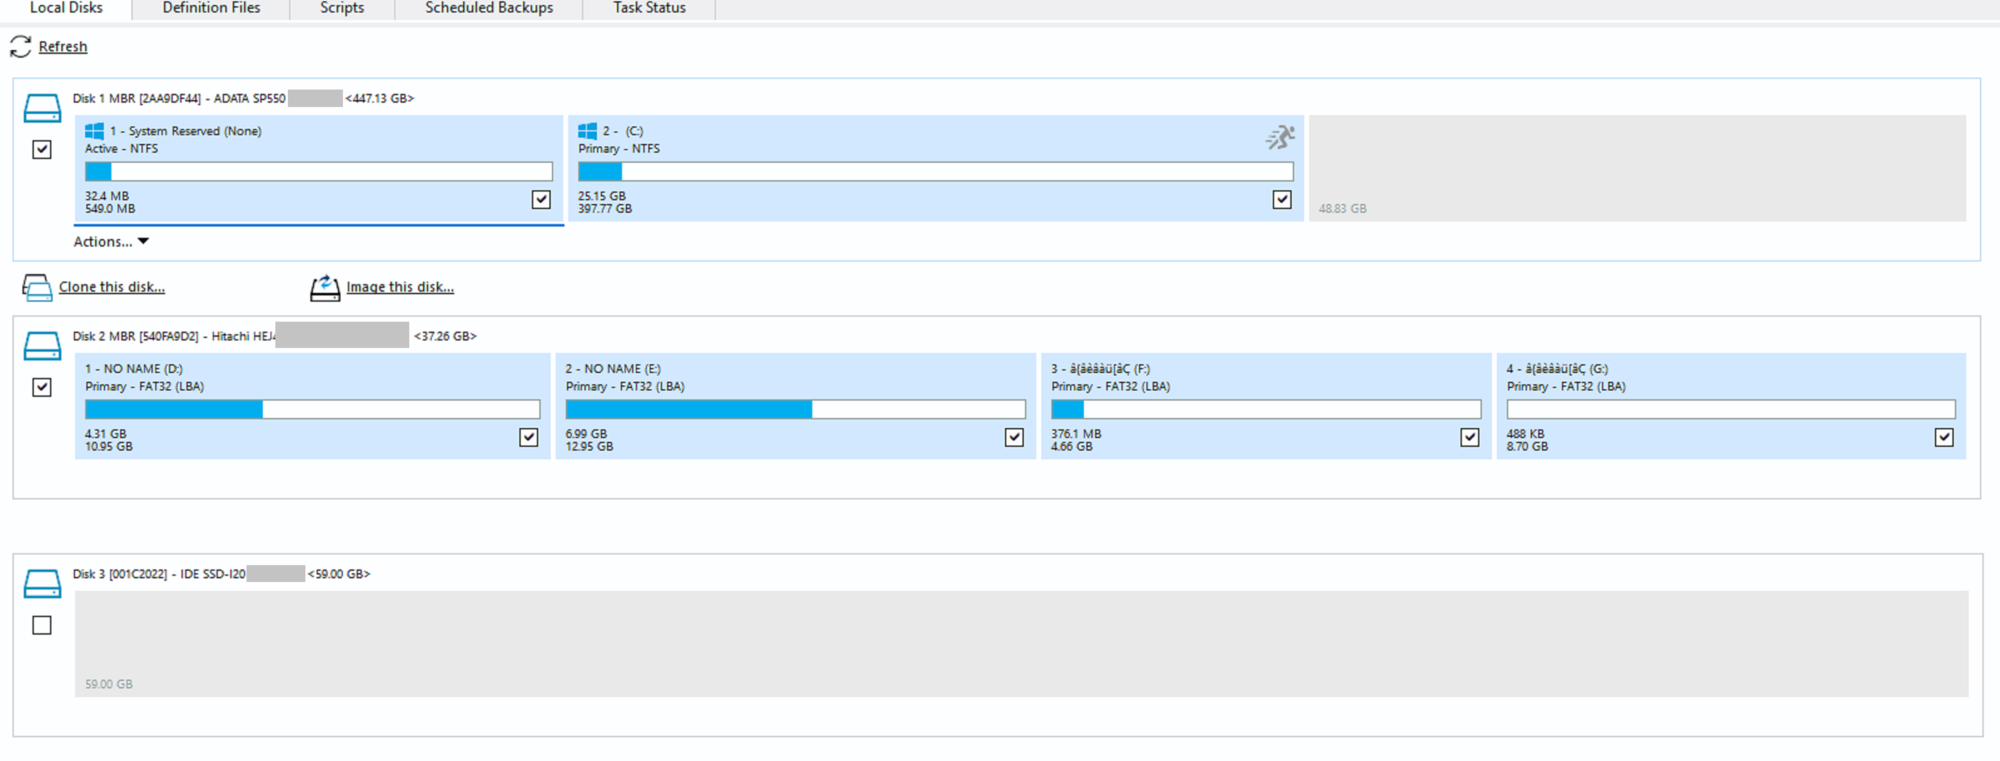
Task: Click the running figure icon on C: partition
Action: pos(1279,138)
